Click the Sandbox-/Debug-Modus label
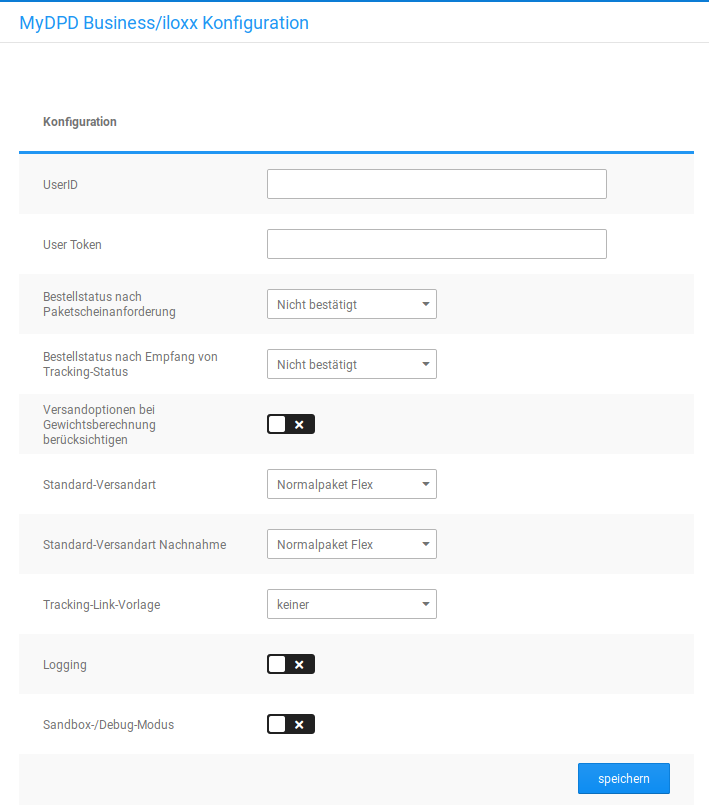Screen dimensions: 709x805 click(x=108, y=725)
